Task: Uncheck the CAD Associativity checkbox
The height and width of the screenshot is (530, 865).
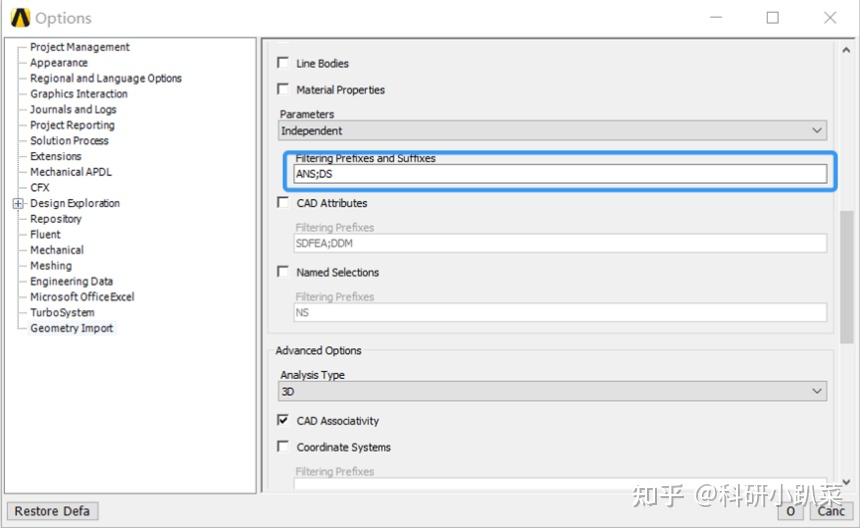Action: point(282,420)
